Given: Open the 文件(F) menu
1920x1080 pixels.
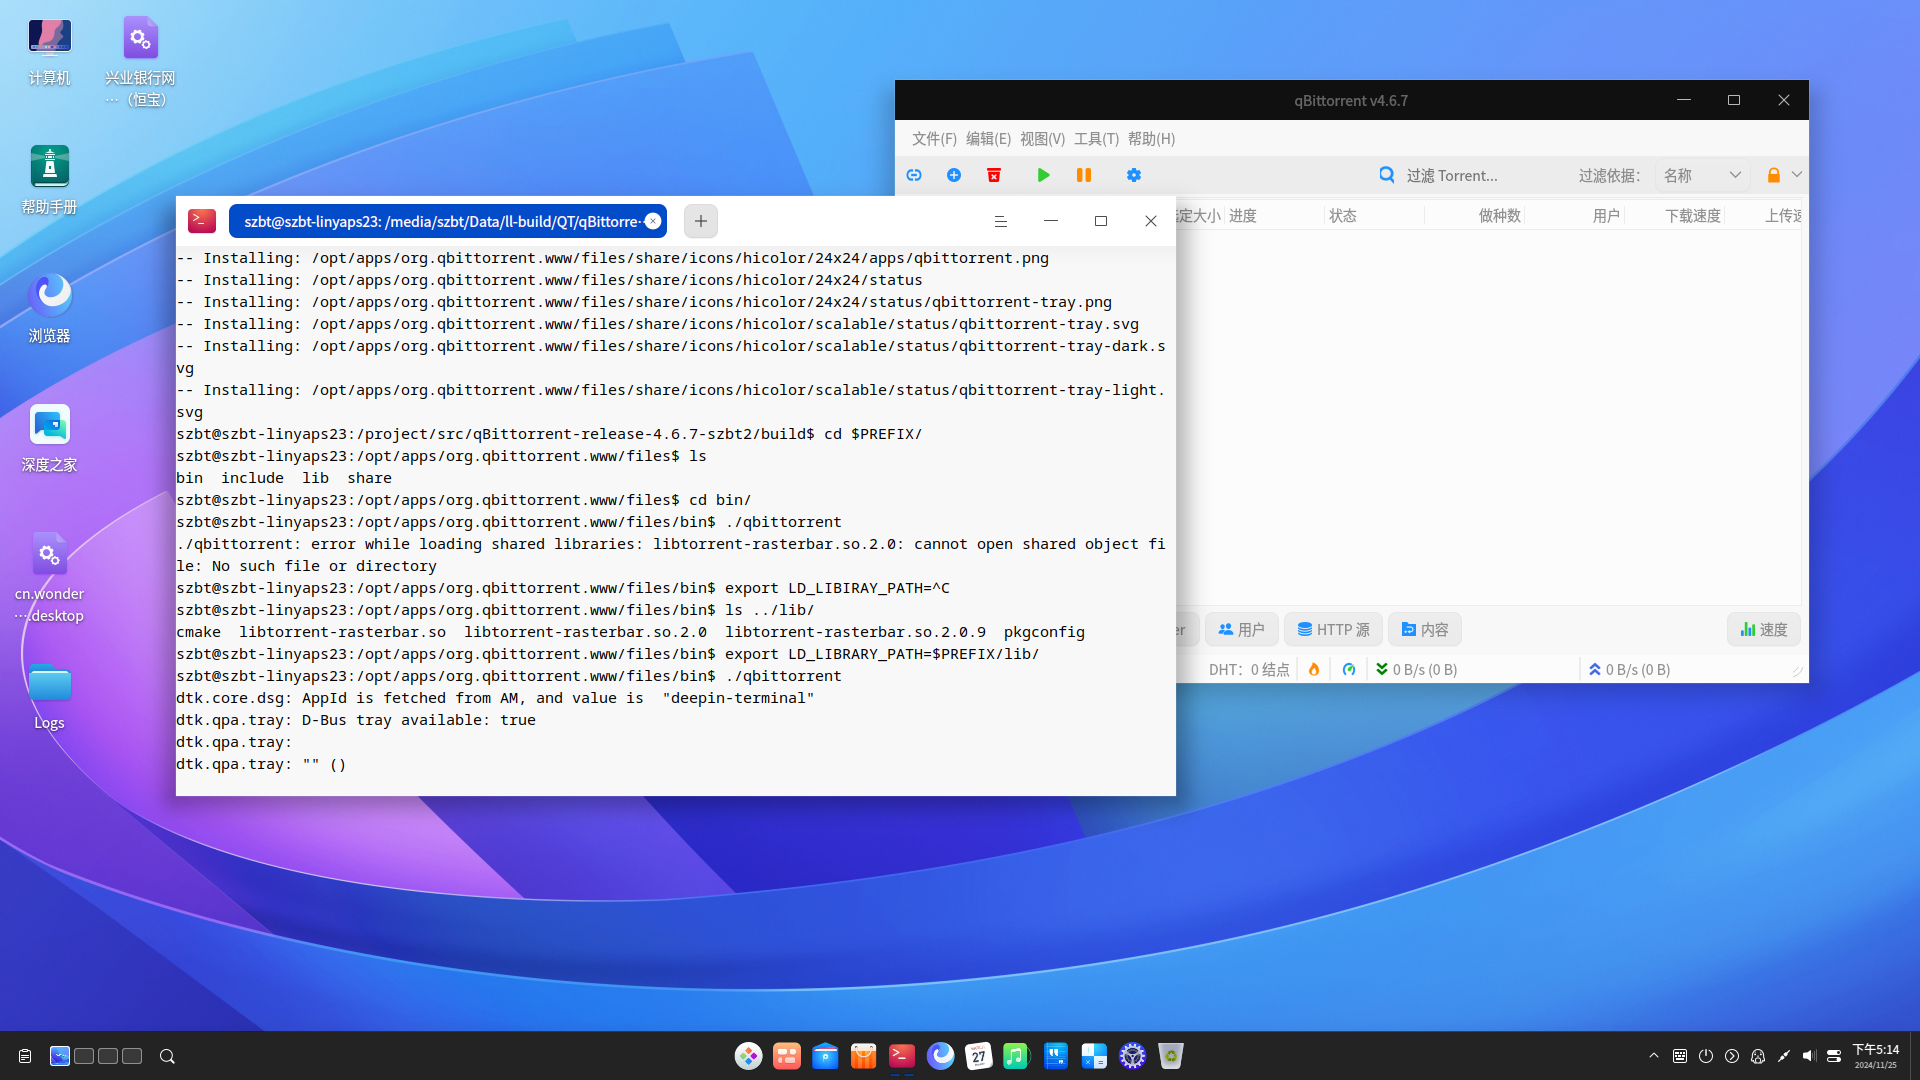Looking at the screenshot, I should pos(934,139).
